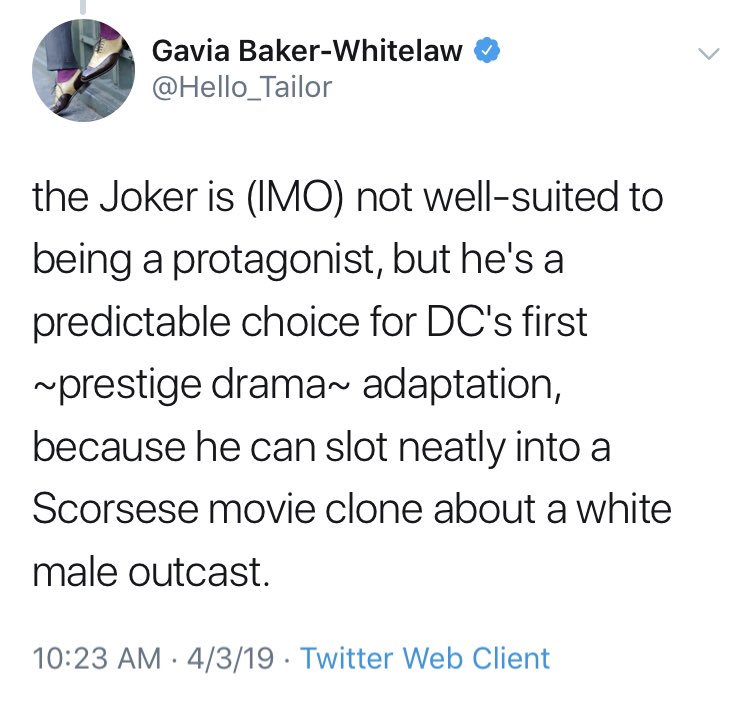Viewport: 750px width, 705px height.
Task: Open the Twitter Web Client link
Action: pyautogui.click(x=425, y=658)
